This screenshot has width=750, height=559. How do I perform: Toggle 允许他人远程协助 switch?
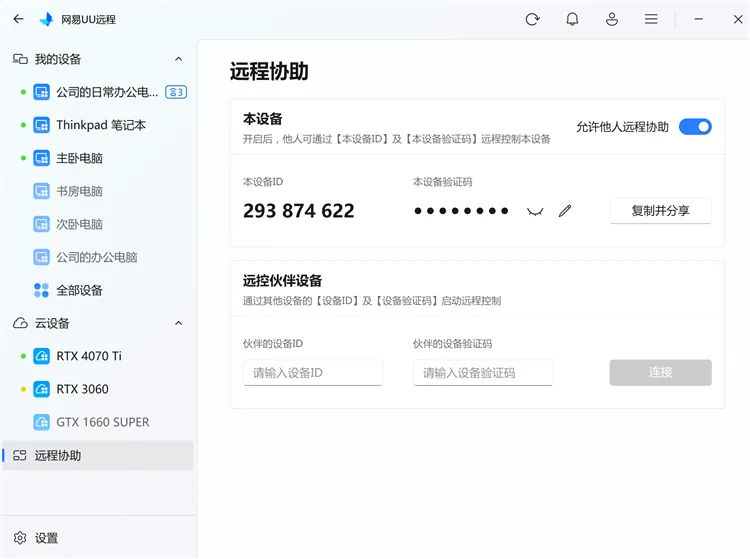[695, 127]
